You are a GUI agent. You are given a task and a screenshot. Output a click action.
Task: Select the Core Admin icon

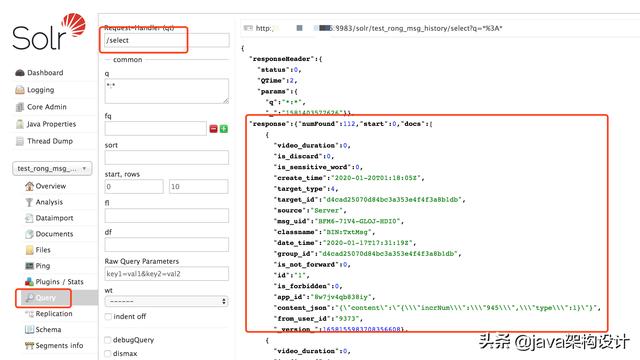click(x=20, y=107)
